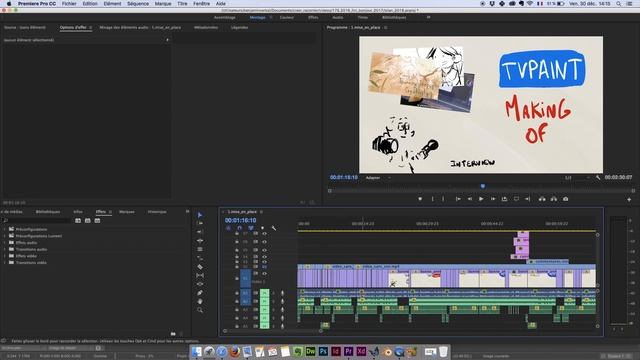Mute the bottom audio track
Image resolution: width=640 pixels, height=360 pixels.
pos(264,326)
